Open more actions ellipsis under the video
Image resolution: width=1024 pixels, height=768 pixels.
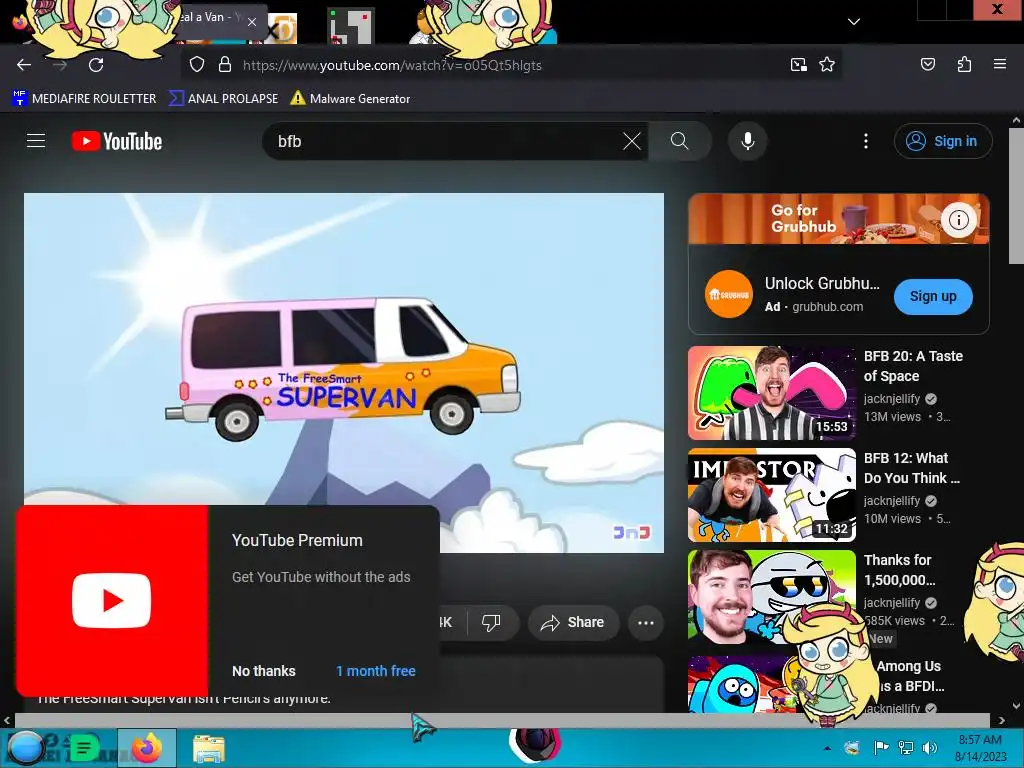coord(646,622)
